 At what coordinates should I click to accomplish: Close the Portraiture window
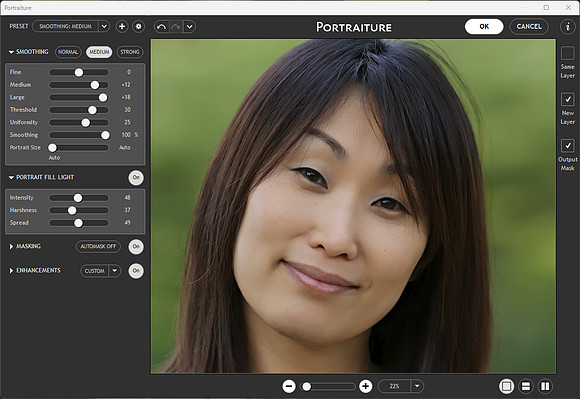coord(569,7)
